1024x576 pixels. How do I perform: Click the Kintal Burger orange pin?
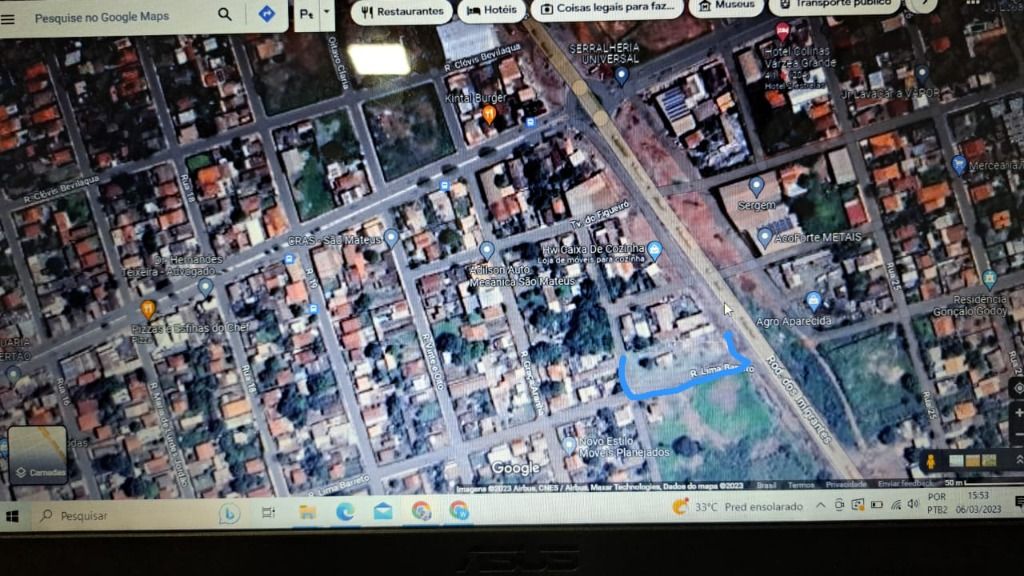click(x=489, y=114)
